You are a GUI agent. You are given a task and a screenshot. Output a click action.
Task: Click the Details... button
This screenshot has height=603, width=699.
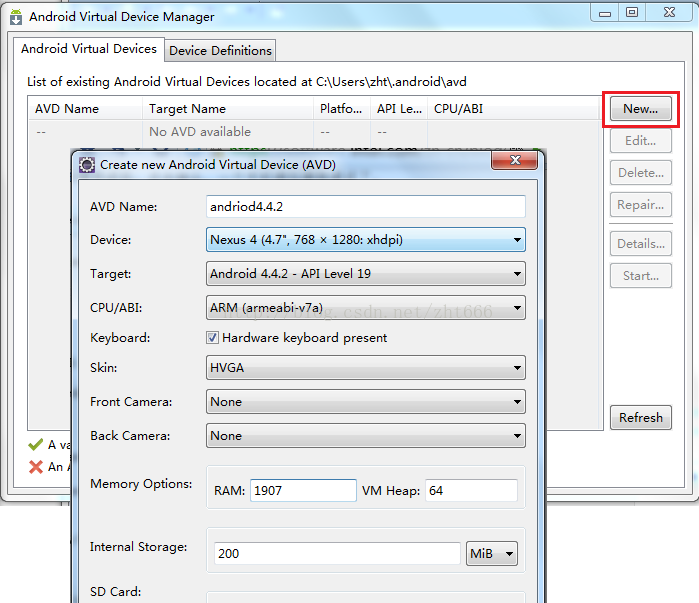641,244
